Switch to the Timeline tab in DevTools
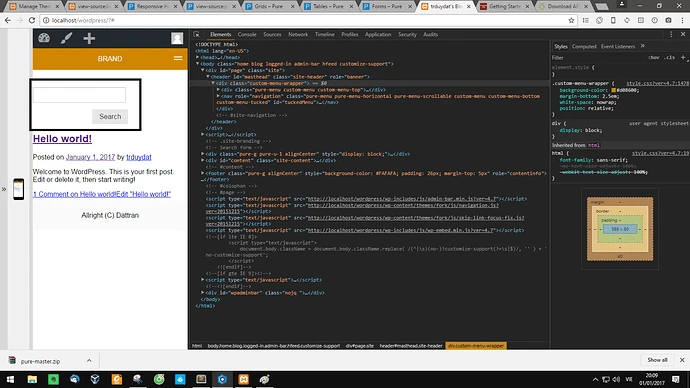 (324, 34)
